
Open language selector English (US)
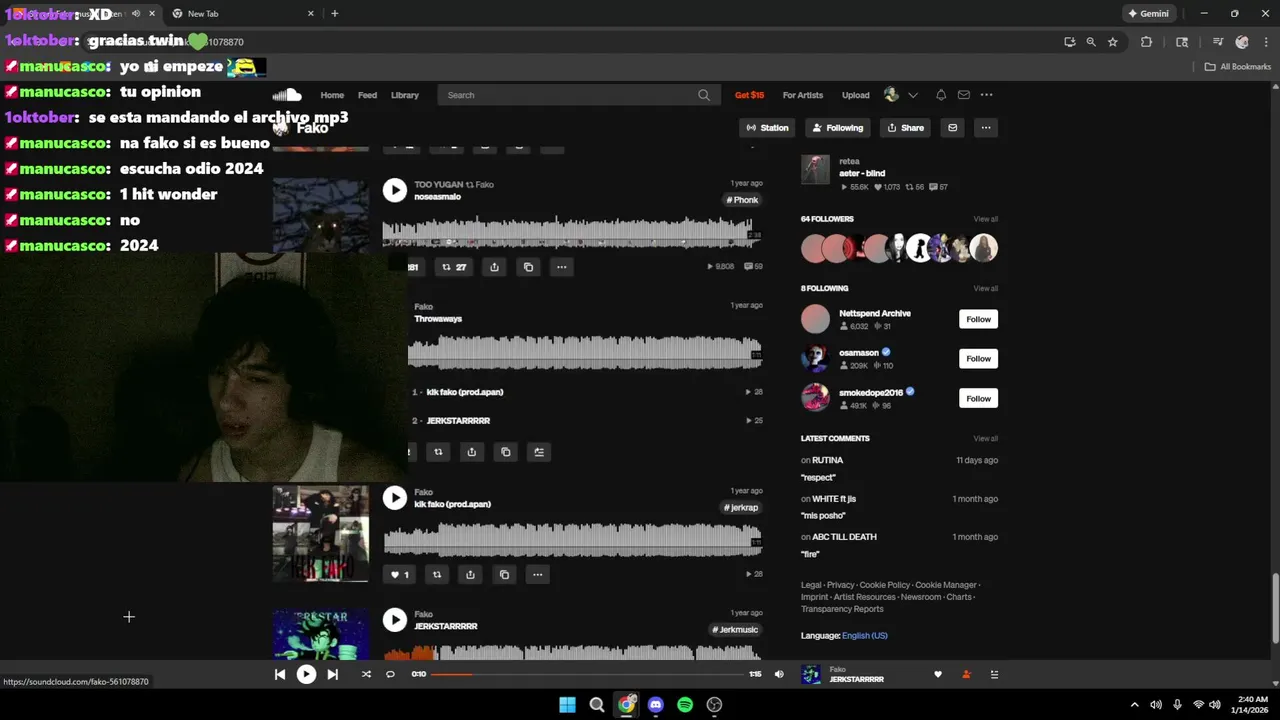pyautogui.click(x=865, y=636)
